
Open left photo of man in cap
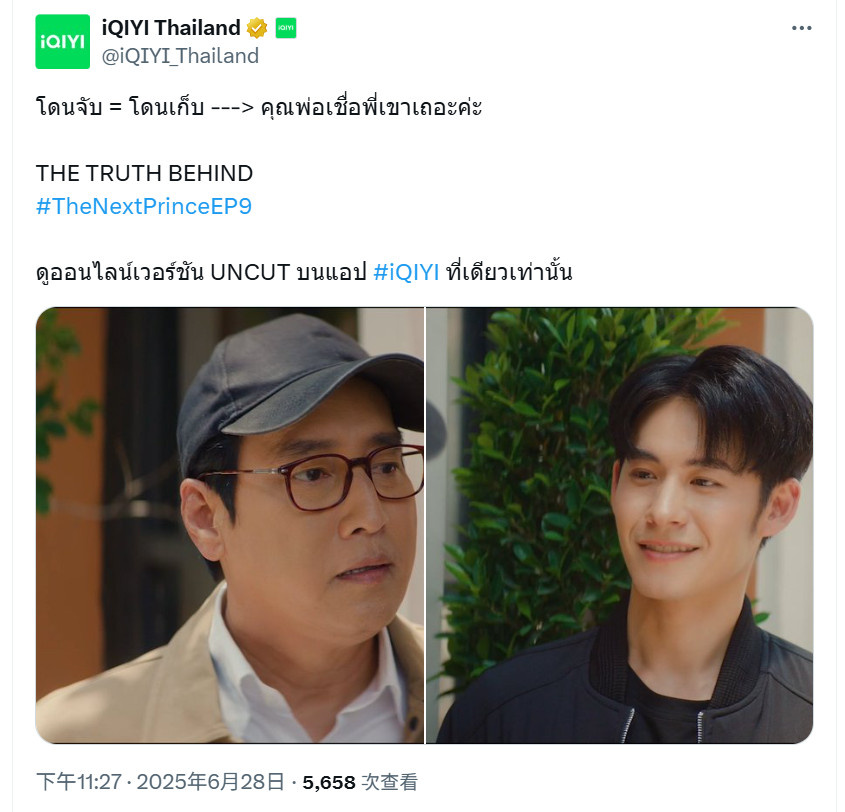[x=230, y=525]
